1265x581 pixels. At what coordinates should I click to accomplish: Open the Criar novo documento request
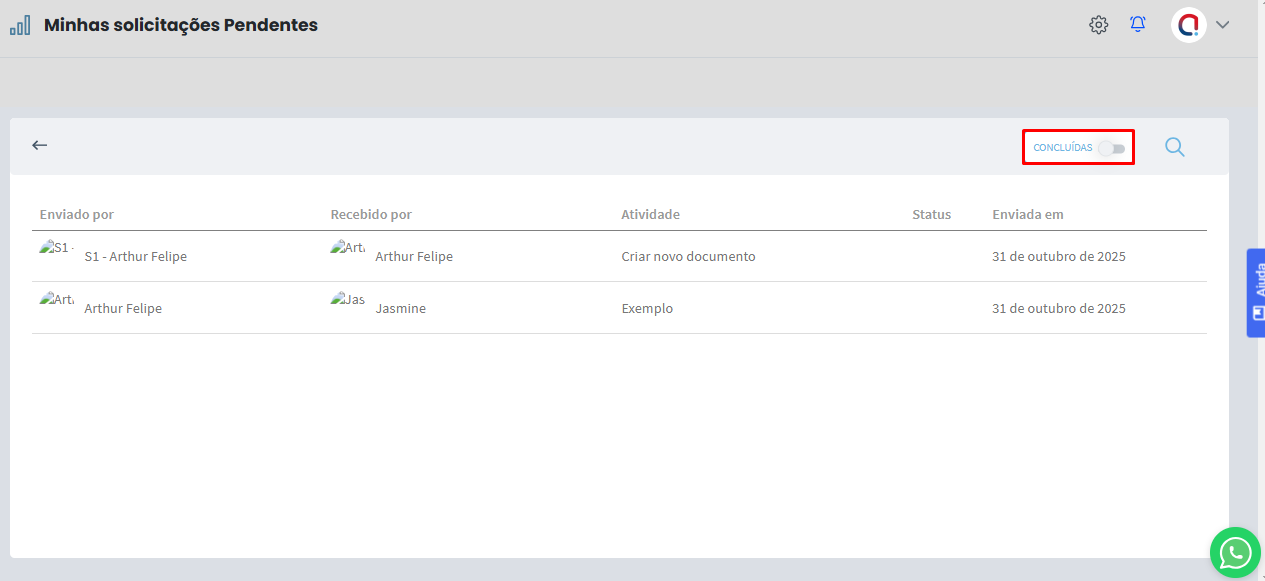(688, 257)
